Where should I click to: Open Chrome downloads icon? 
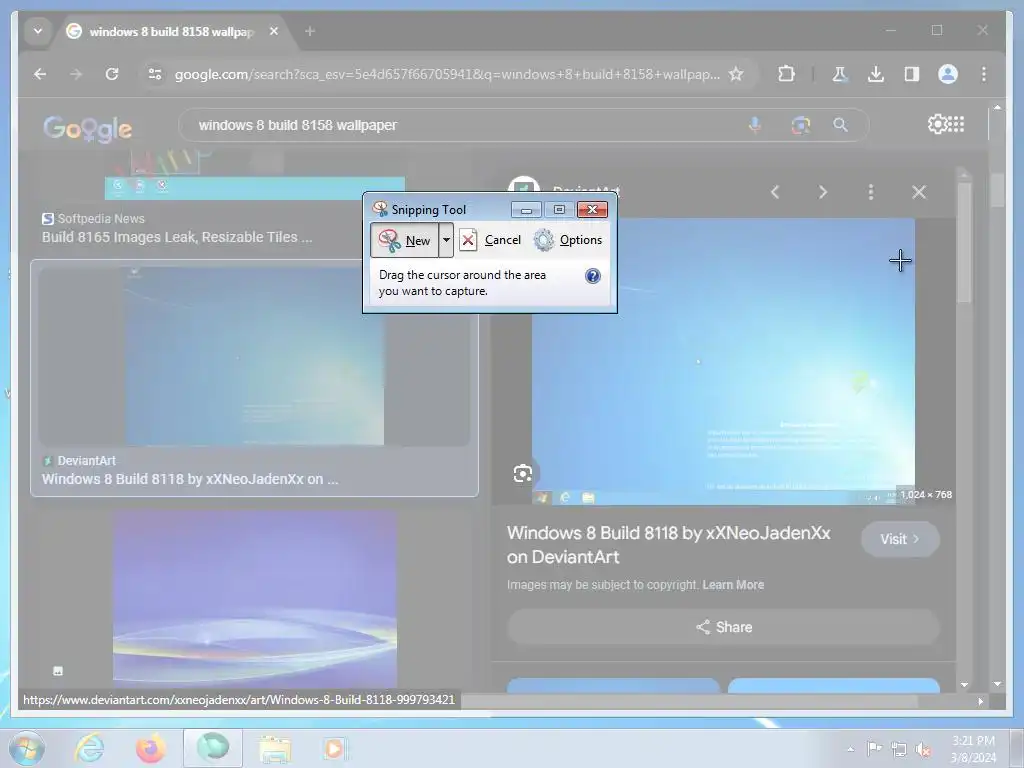coord(876,74)
